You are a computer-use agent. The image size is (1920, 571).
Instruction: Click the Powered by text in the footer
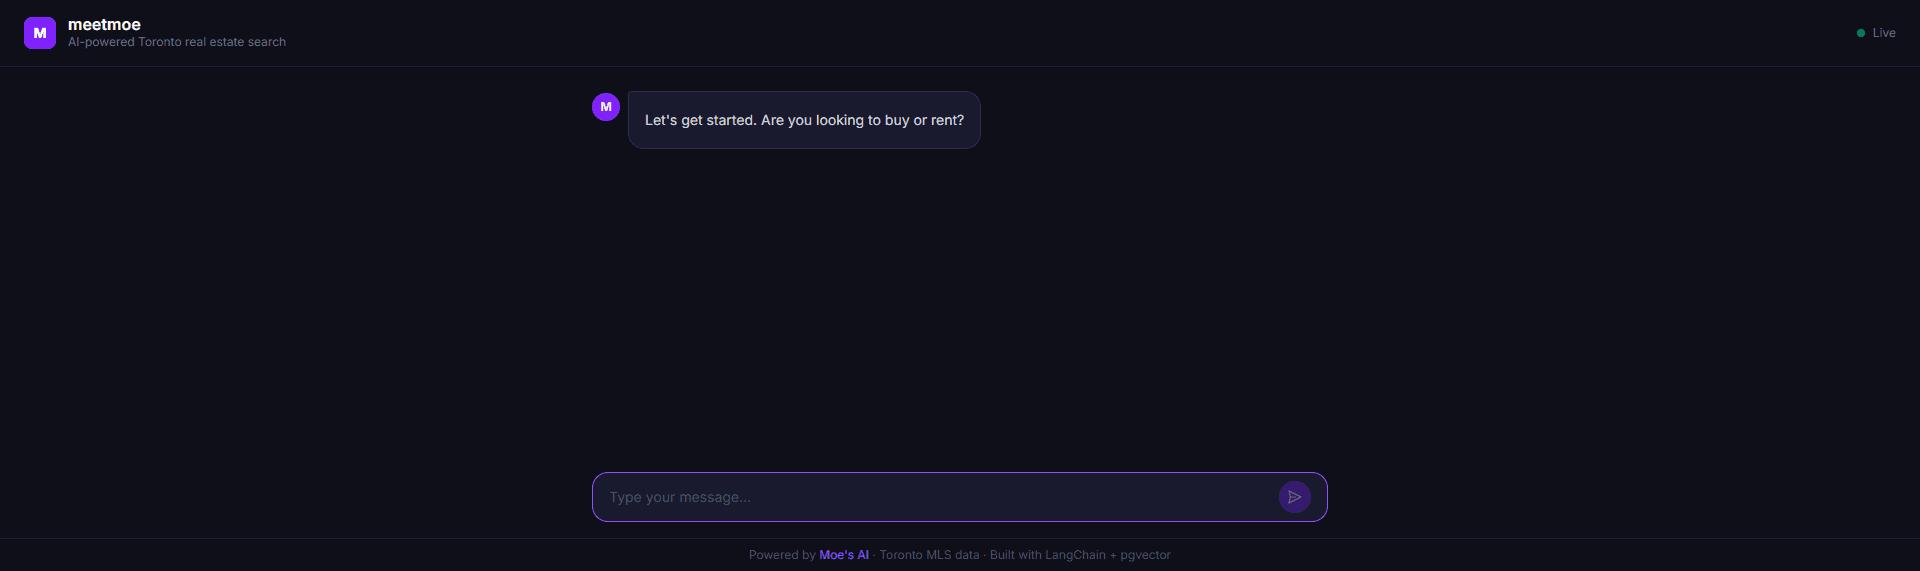[782, 555]
